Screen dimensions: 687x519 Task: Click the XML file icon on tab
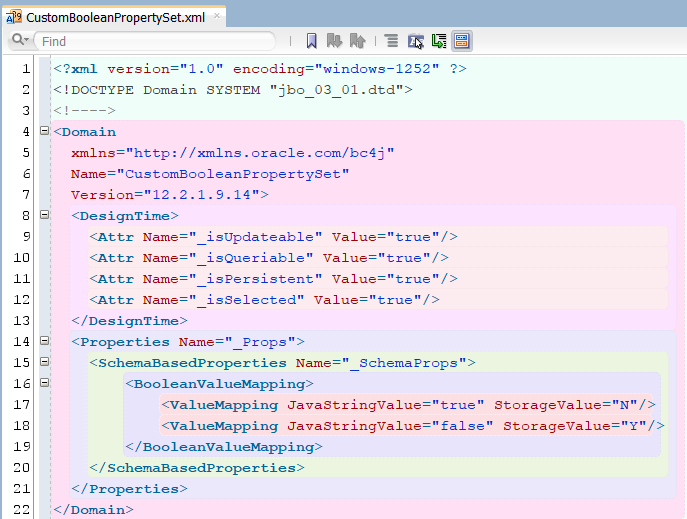[14, 17]
